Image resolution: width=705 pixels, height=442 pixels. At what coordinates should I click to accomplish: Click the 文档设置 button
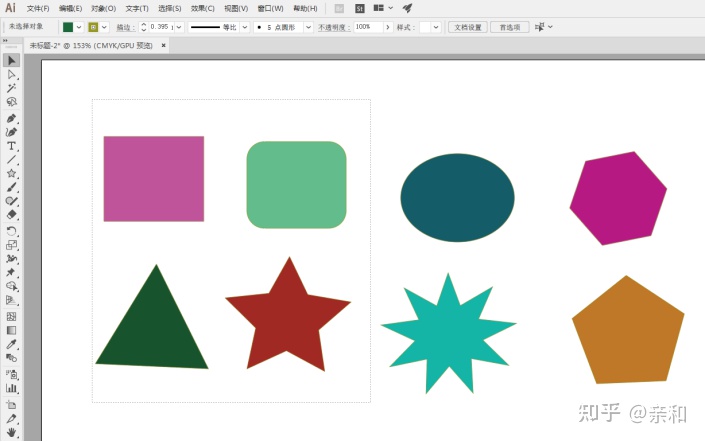(468, 27)
